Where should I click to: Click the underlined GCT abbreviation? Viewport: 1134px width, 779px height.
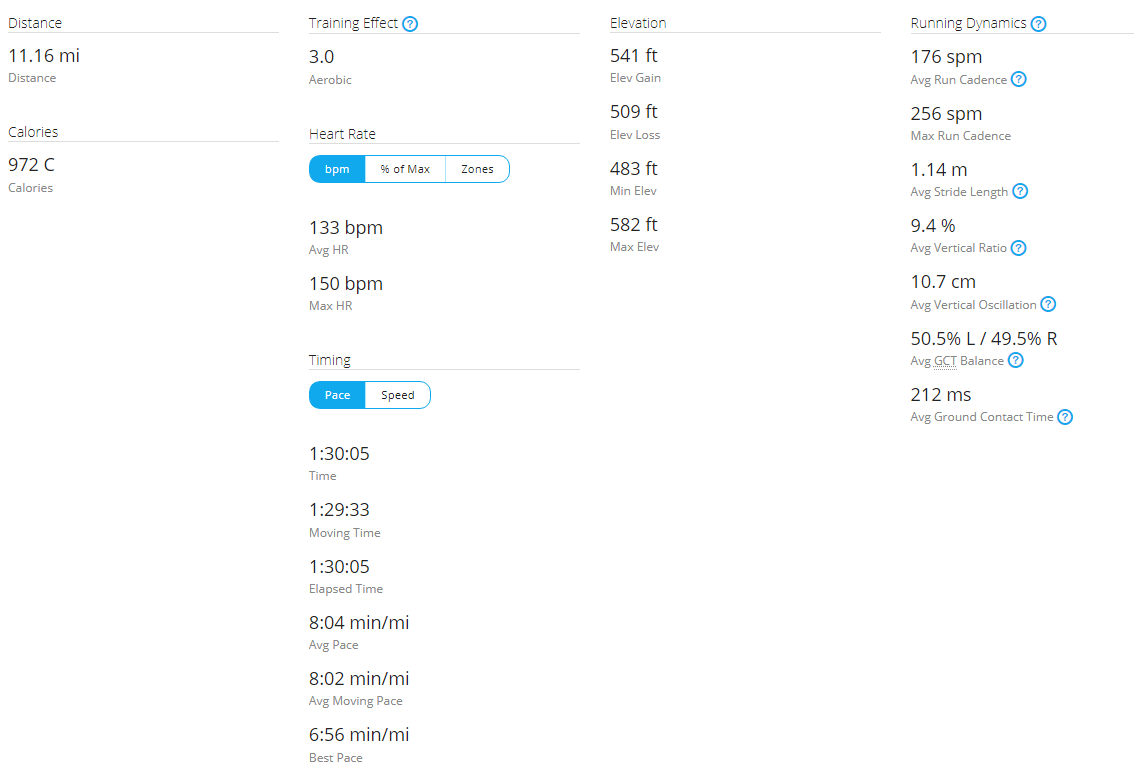(945, 361)
